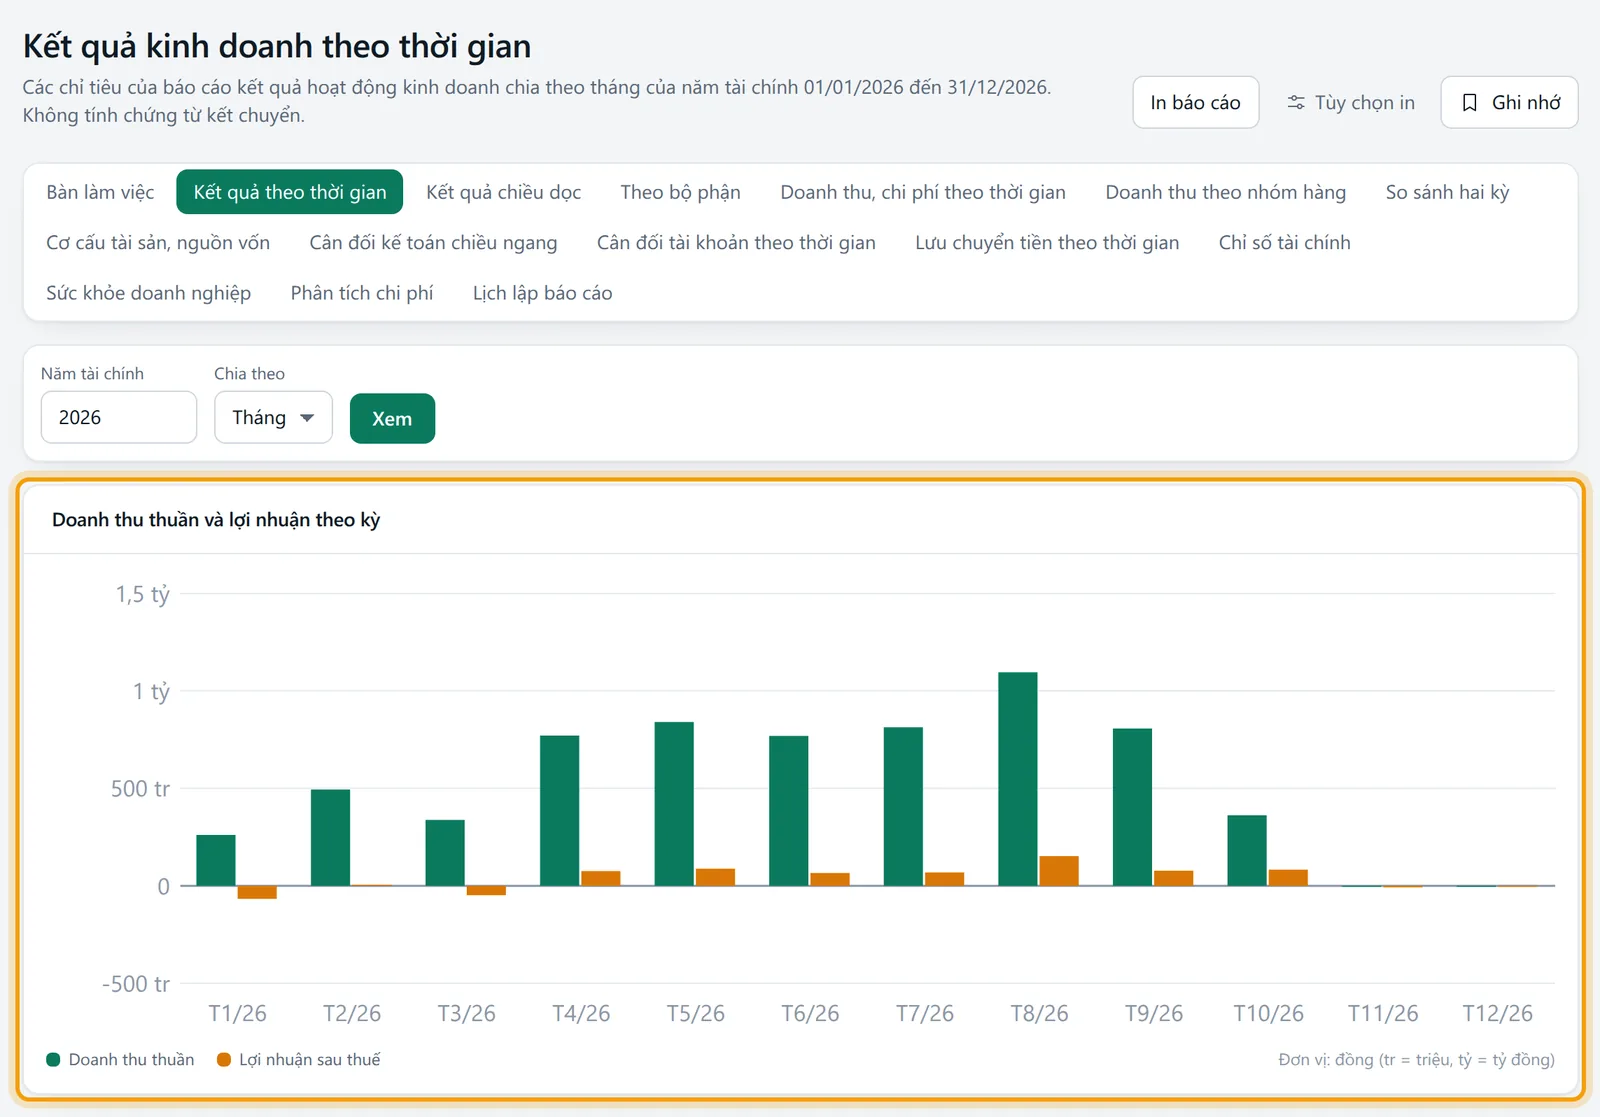Open the Lịch lập báo cáo tab
Screen dimensions: 1600x1117
click(543, 293)
